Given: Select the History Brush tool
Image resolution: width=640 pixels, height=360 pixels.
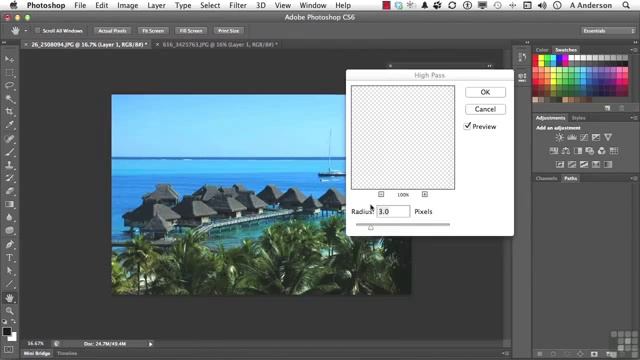Looking at the screenshot, I should (x=9, y=178).
